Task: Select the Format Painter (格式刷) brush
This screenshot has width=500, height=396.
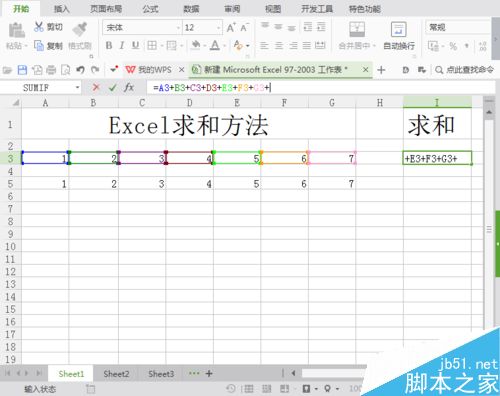Action: tap(80, 29)
